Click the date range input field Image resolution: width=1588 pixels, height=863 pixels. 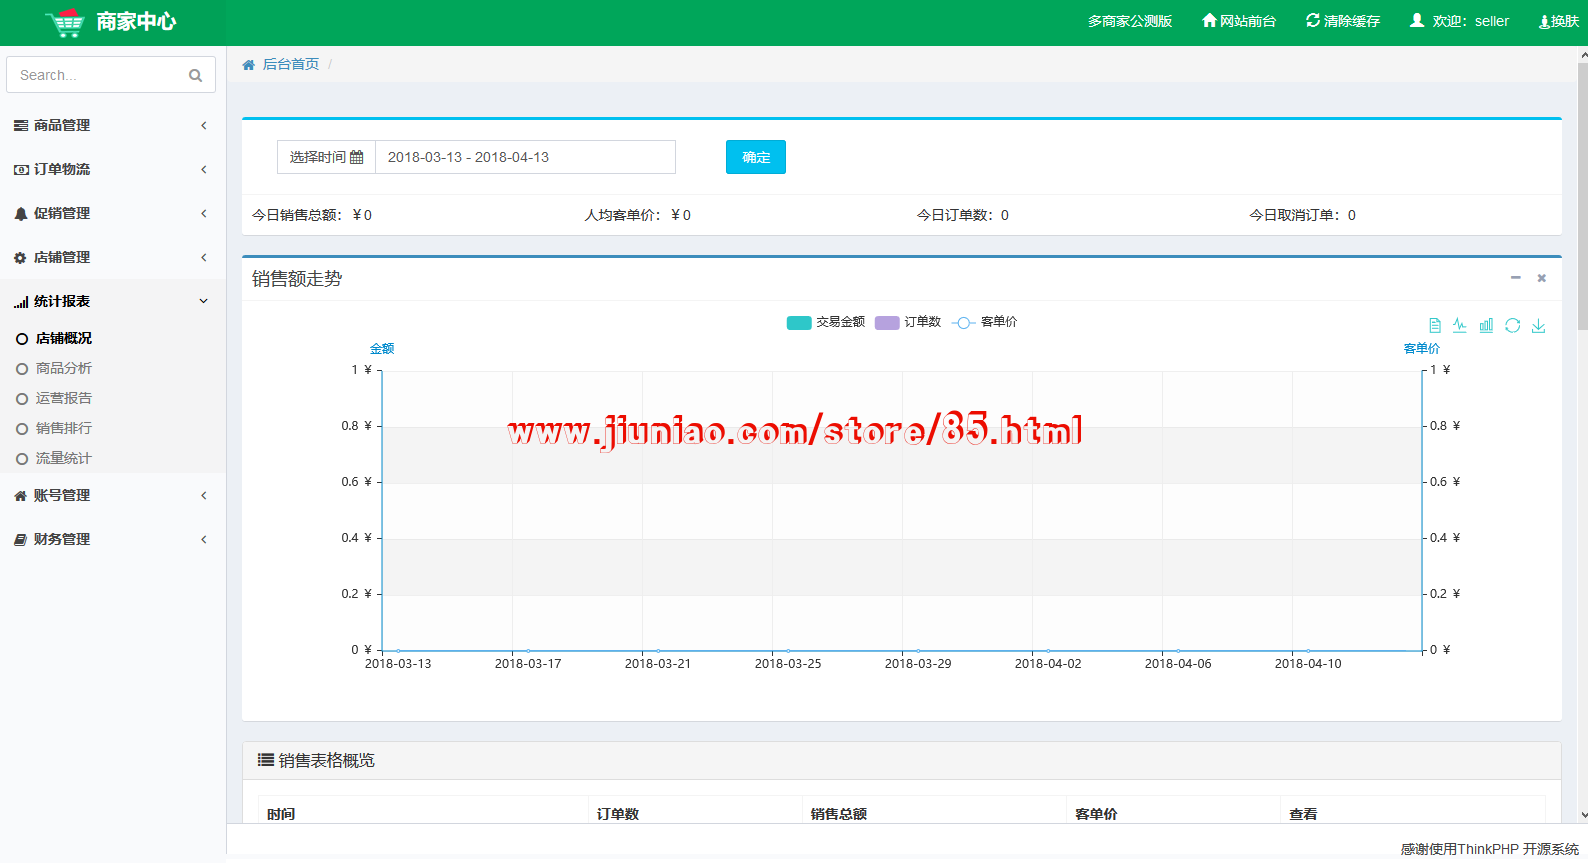pyautogui.click(x=525, y=157)
